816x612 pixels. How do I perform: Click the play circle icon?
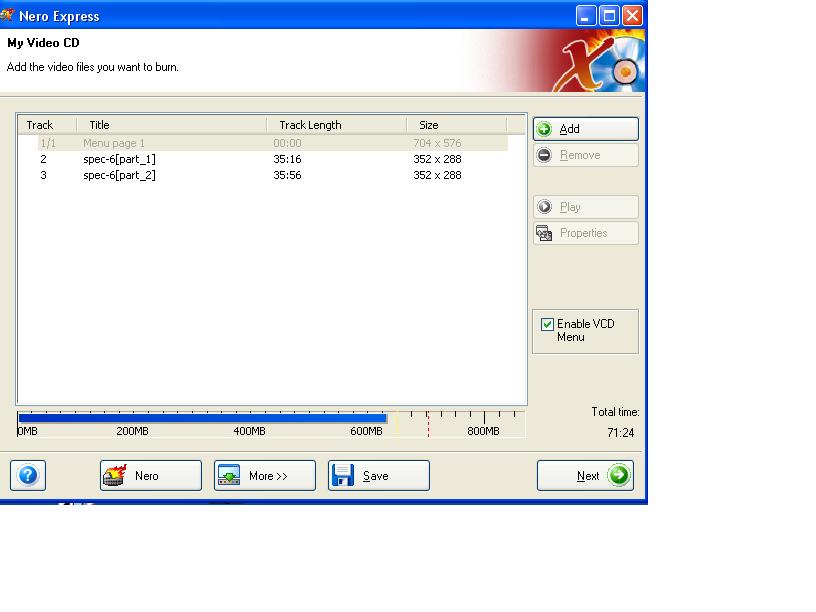pos(544,207)
